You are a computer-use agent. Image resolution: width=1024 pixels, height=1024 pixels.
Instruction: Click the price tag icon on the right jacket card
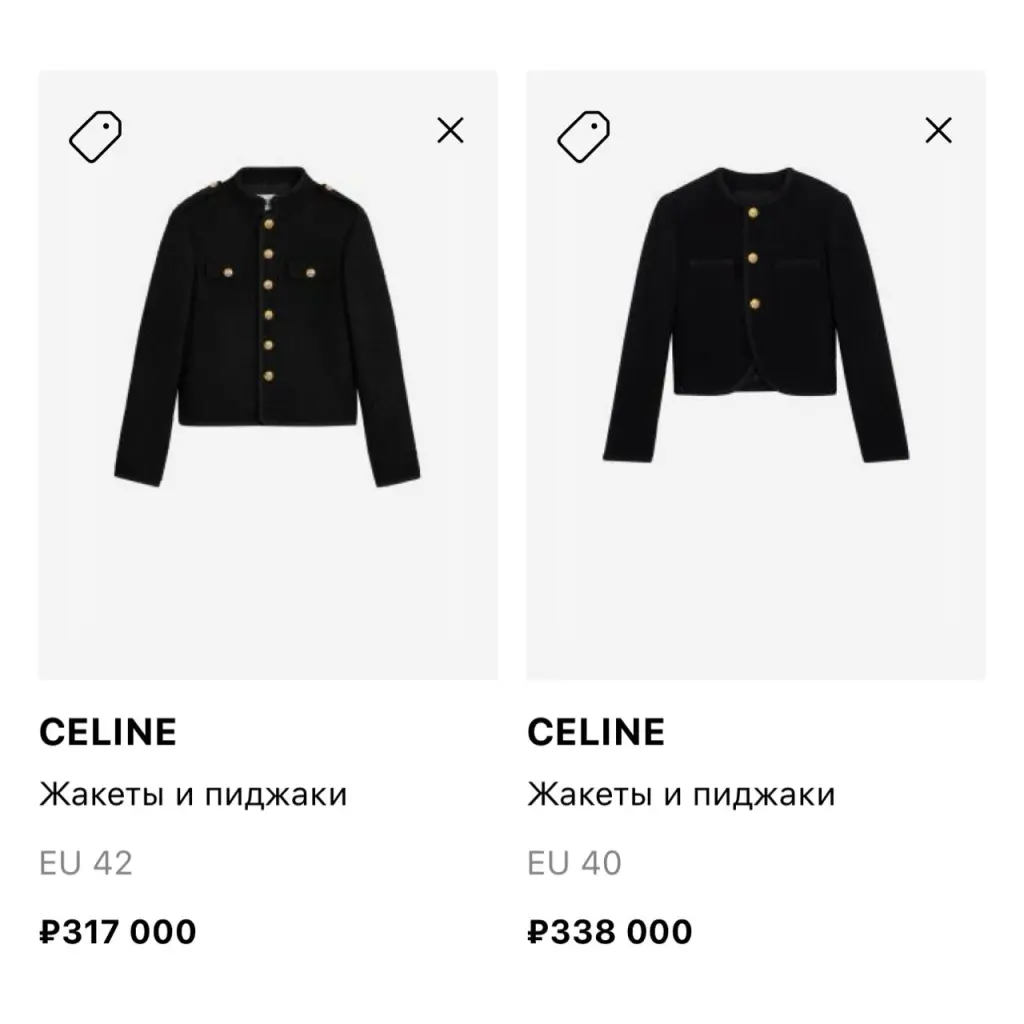pyautogui.click(x=583, y=136)
